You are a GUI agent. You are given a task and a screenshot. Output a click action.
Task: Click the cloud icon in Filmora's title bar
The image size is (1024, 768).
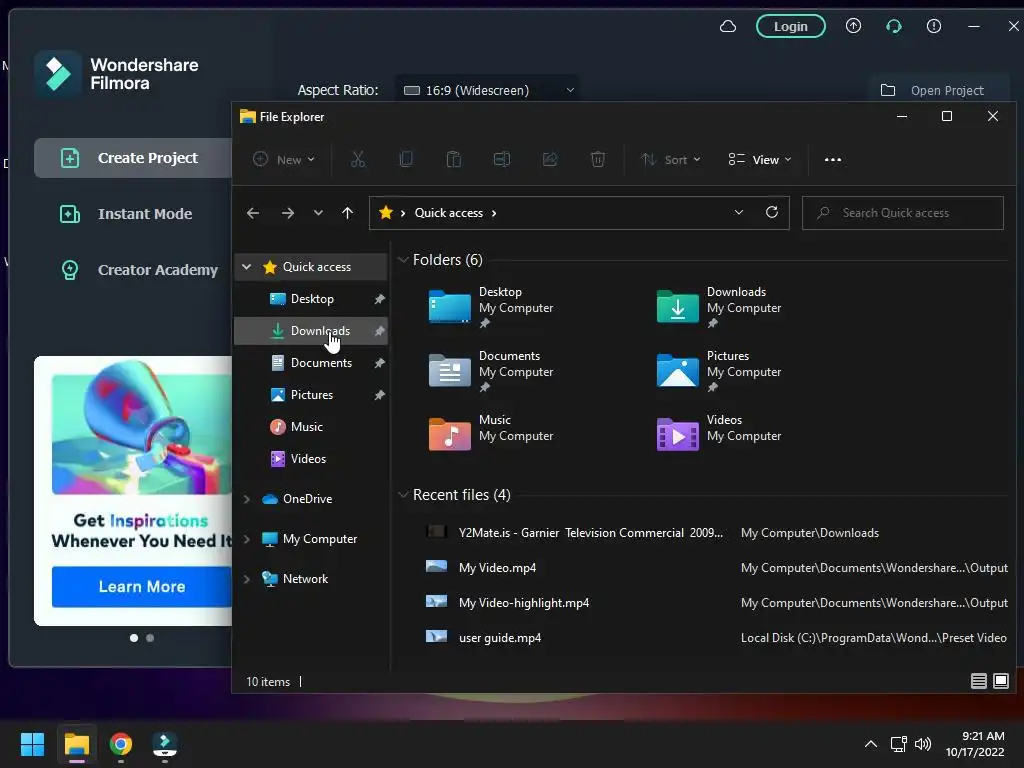pyautogui.click(x=728, y=26)
